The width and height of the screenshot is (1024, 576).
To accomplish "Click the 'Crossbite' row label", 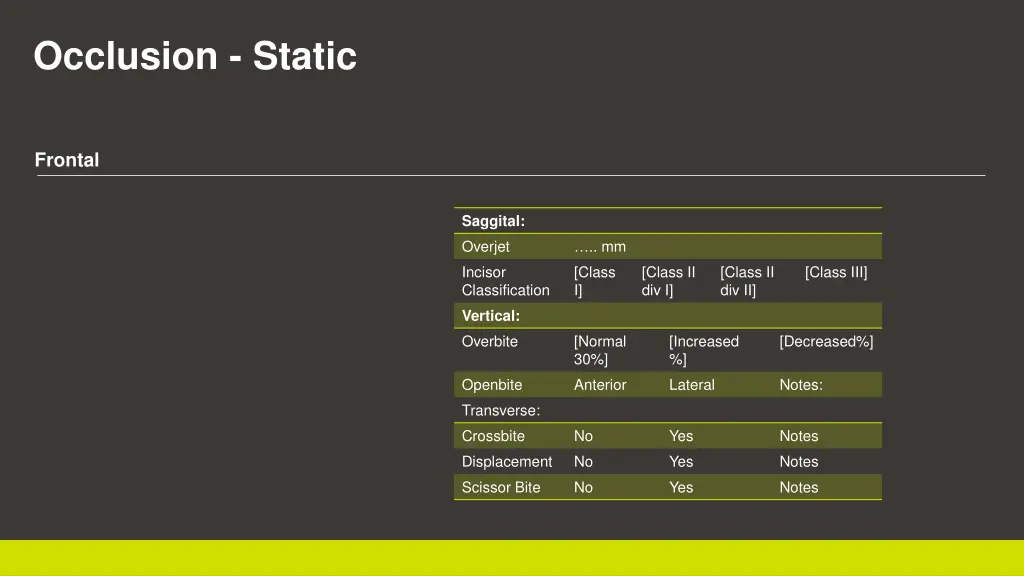I will tap(493, 436).
